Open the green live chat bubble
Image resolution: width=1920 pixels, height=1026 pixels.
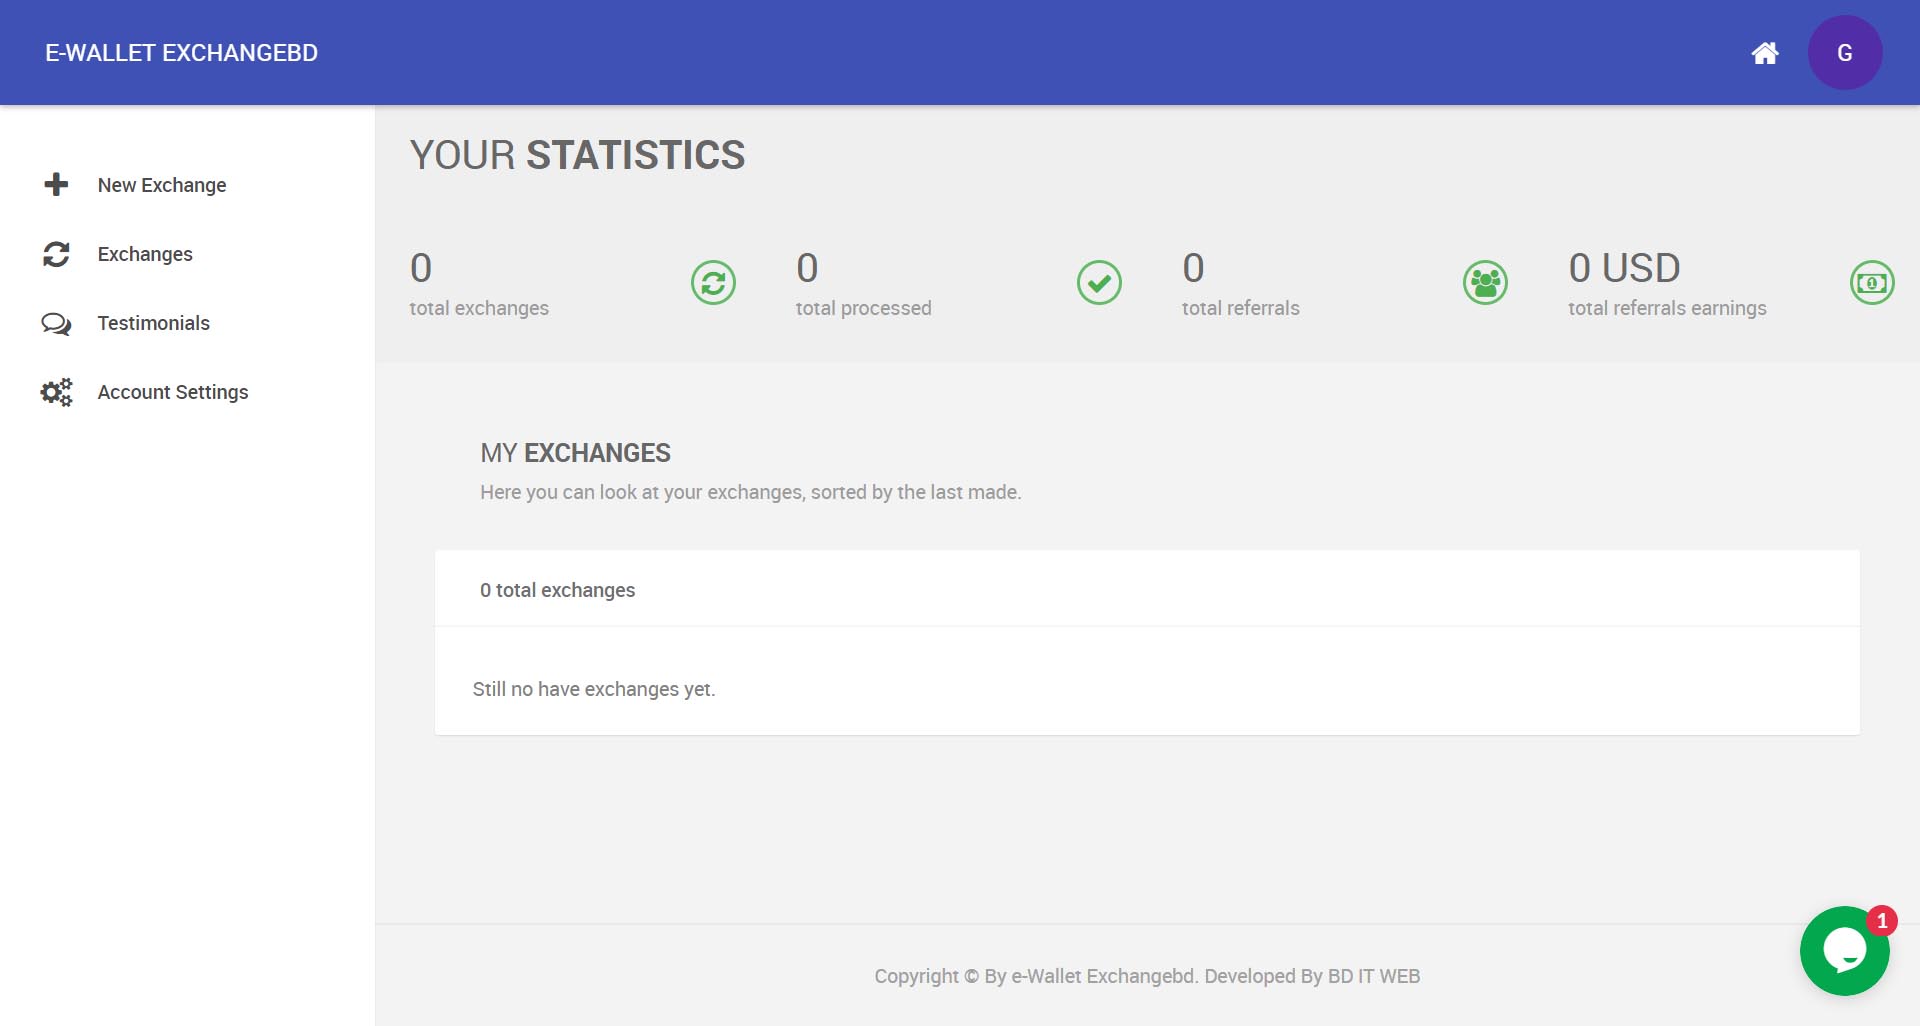point(1843,951)
